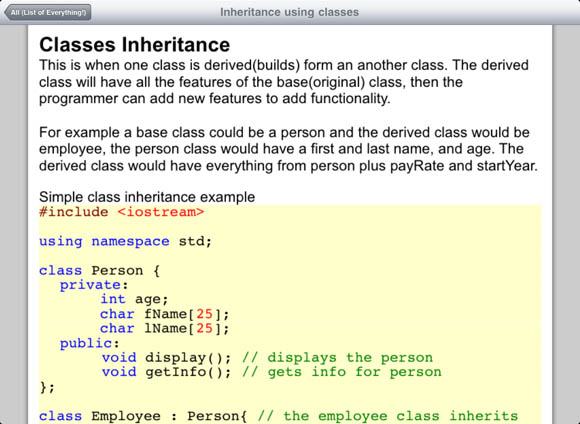This screenshot has height=424, width=580.
Task: Click the '// the employee class inherits' comment
Action: point(388,416)
